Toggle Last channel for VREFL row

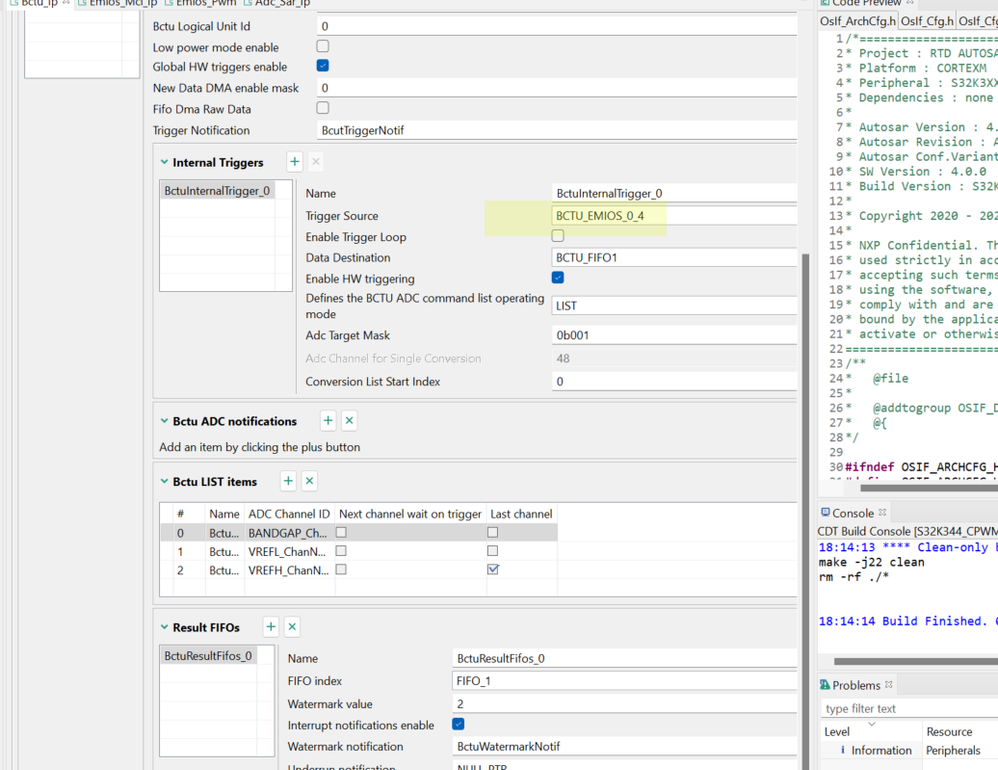click(493, 550)
